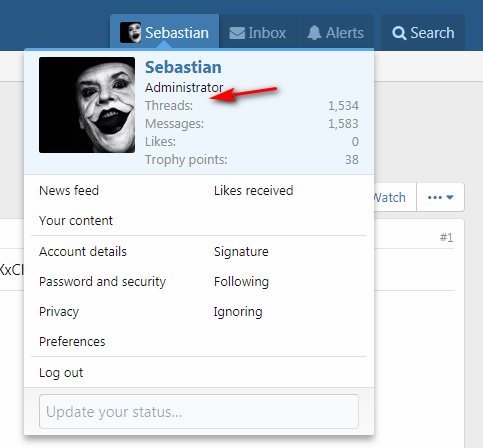Click the Search magnifier icon
The width and height of the screenshot is (483, 448).
[x=399, y=33]
